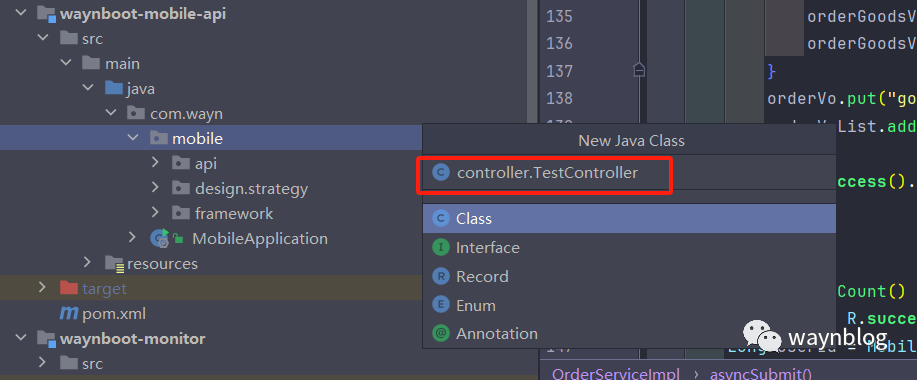Pick the Record type icon

[440, 277]
